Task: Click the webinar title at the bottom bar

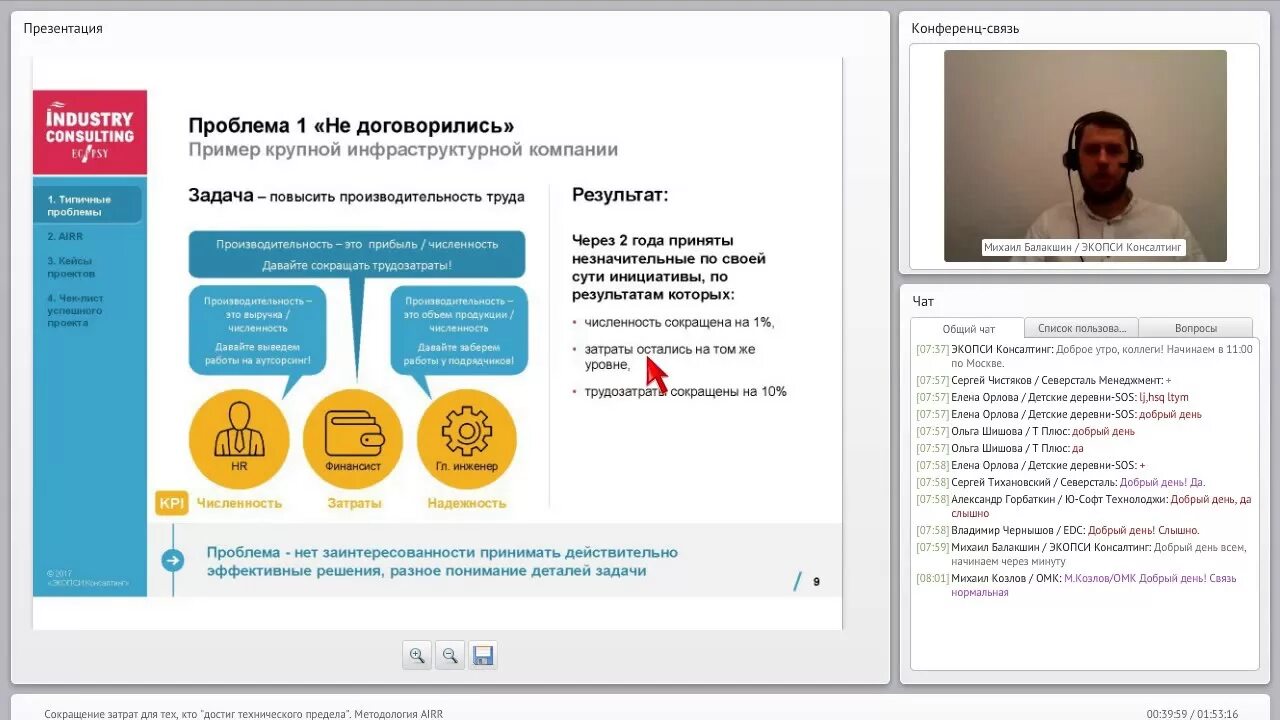Action: [x=243, y=714]
